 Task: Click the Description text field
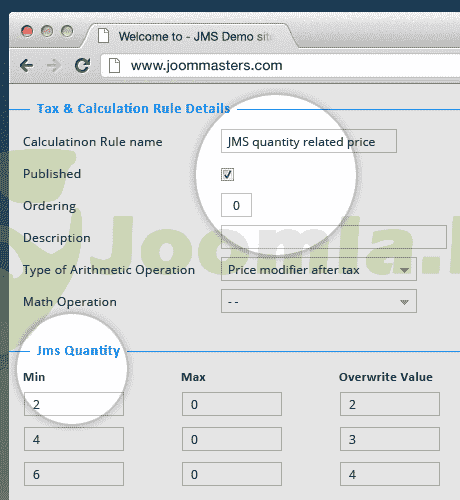pos(334,237)
